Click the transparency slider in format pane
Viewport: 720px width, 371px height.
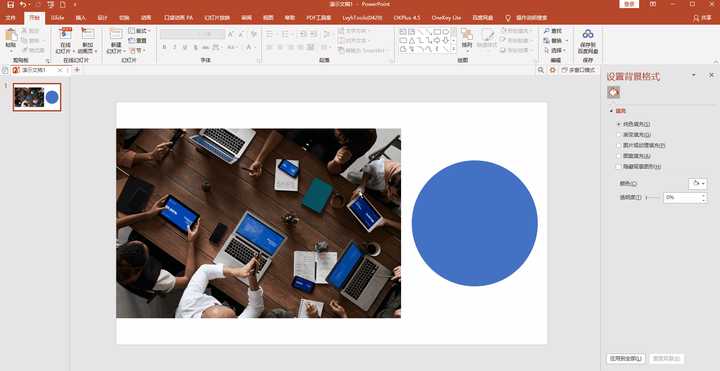click(x=652, y=197)
